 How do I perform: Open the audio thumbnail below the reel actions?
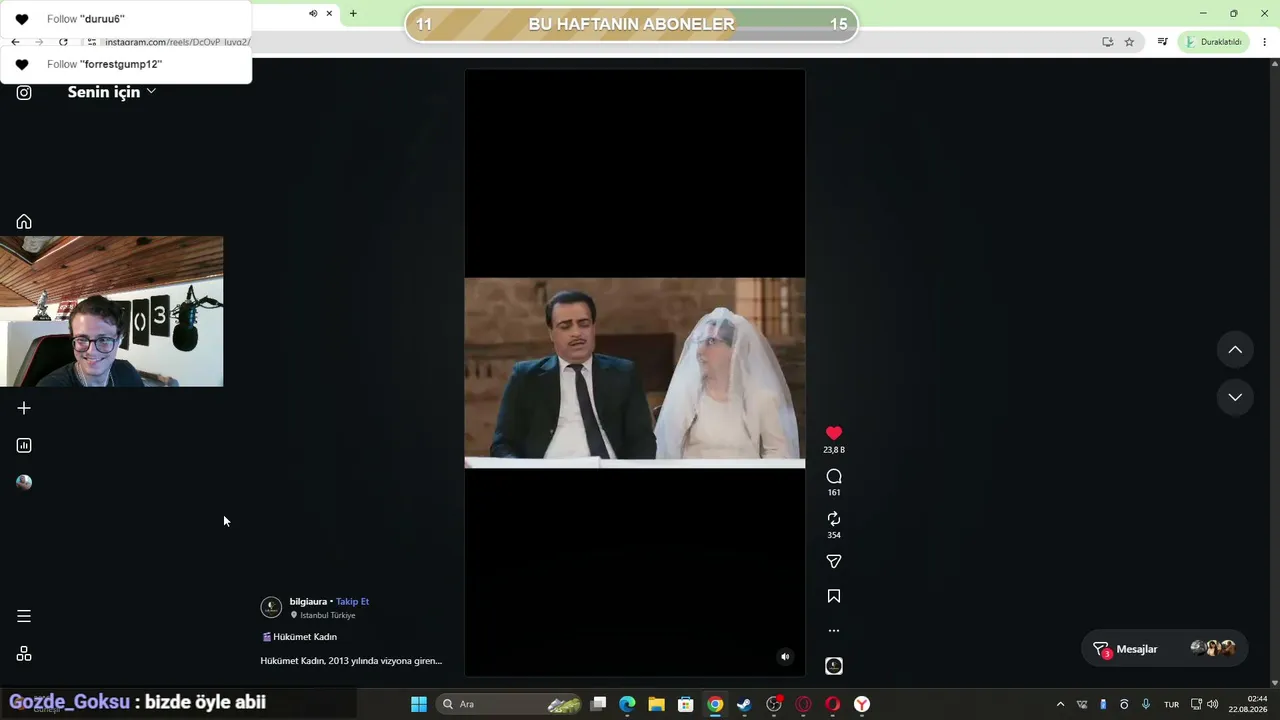[834, 666]
